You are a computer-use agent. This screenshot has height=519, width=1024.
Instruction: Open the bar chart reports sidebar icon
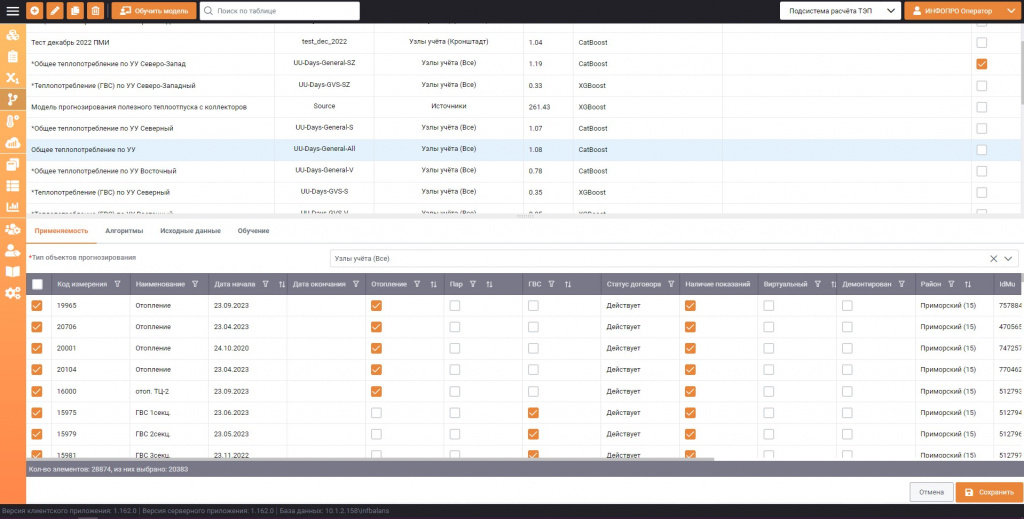coord(12,207)
